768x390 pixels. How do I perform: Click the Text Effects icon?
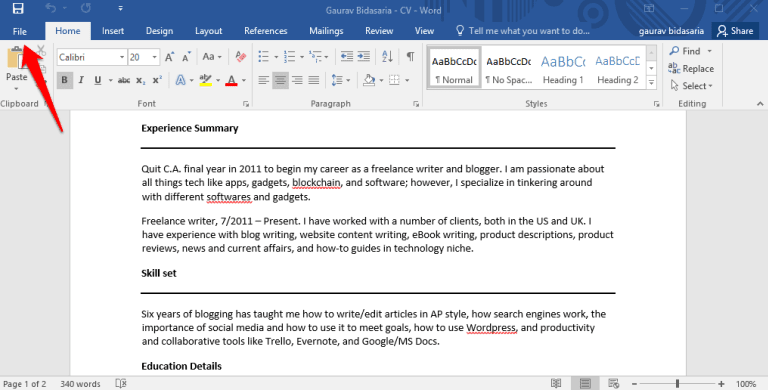pyautogui.click(x=181, y=80)
